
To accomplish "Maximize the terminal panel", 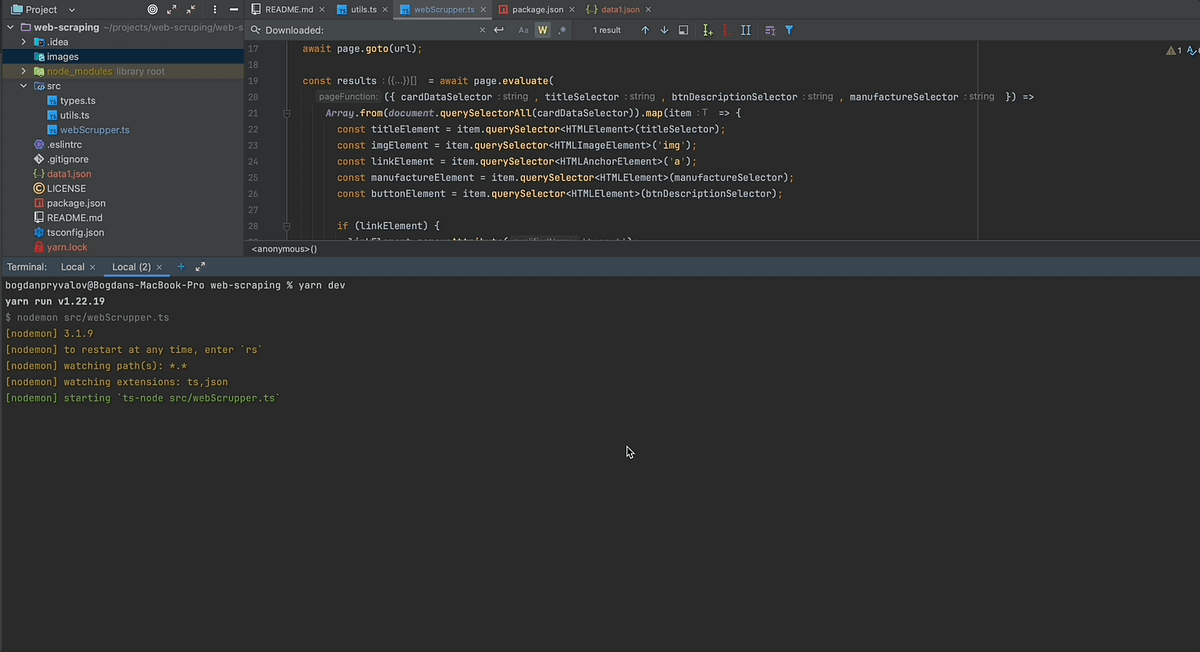I will click(x=200, y=267).
